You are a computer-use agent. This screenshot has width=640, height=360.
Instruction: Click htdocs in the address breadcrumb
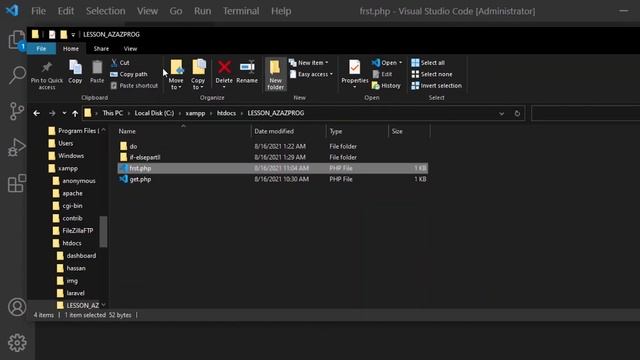(x=226, y=113)
